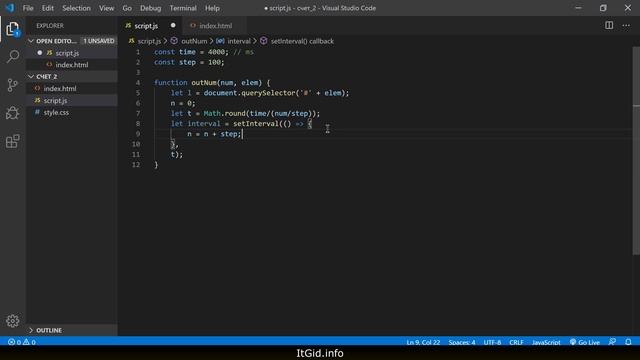Click the errors and warnings status indicator

pos(22,342)
